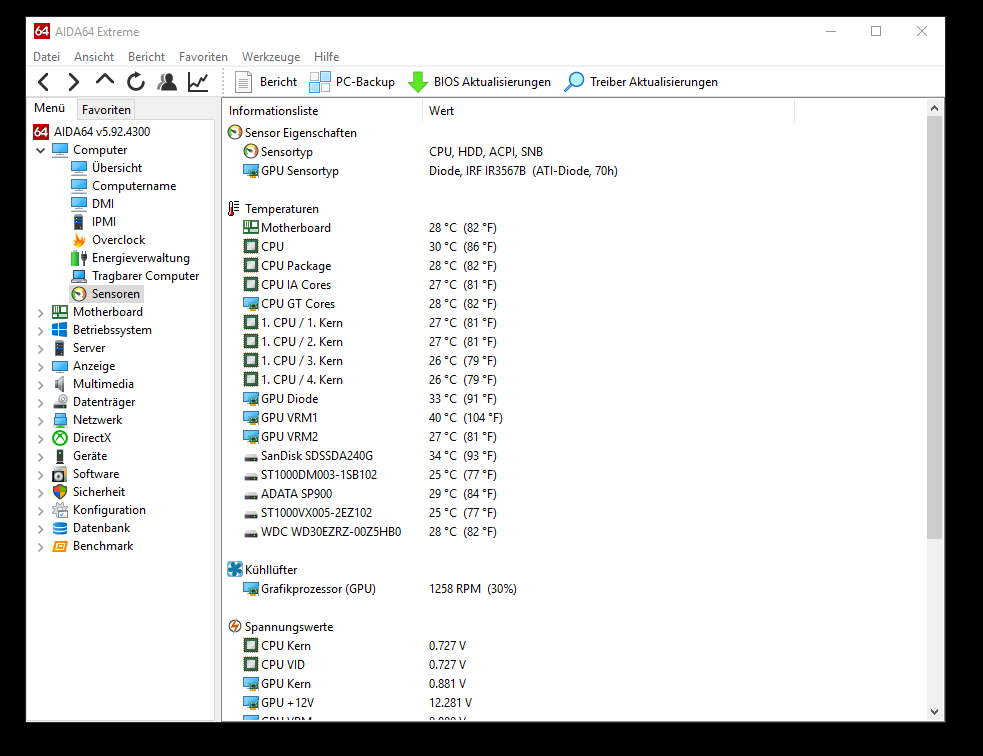Viewport: 983px width, 756px height.
Task: Open the Werkzeuge menu
Action: pyautogui.click(x=271, y=56)
